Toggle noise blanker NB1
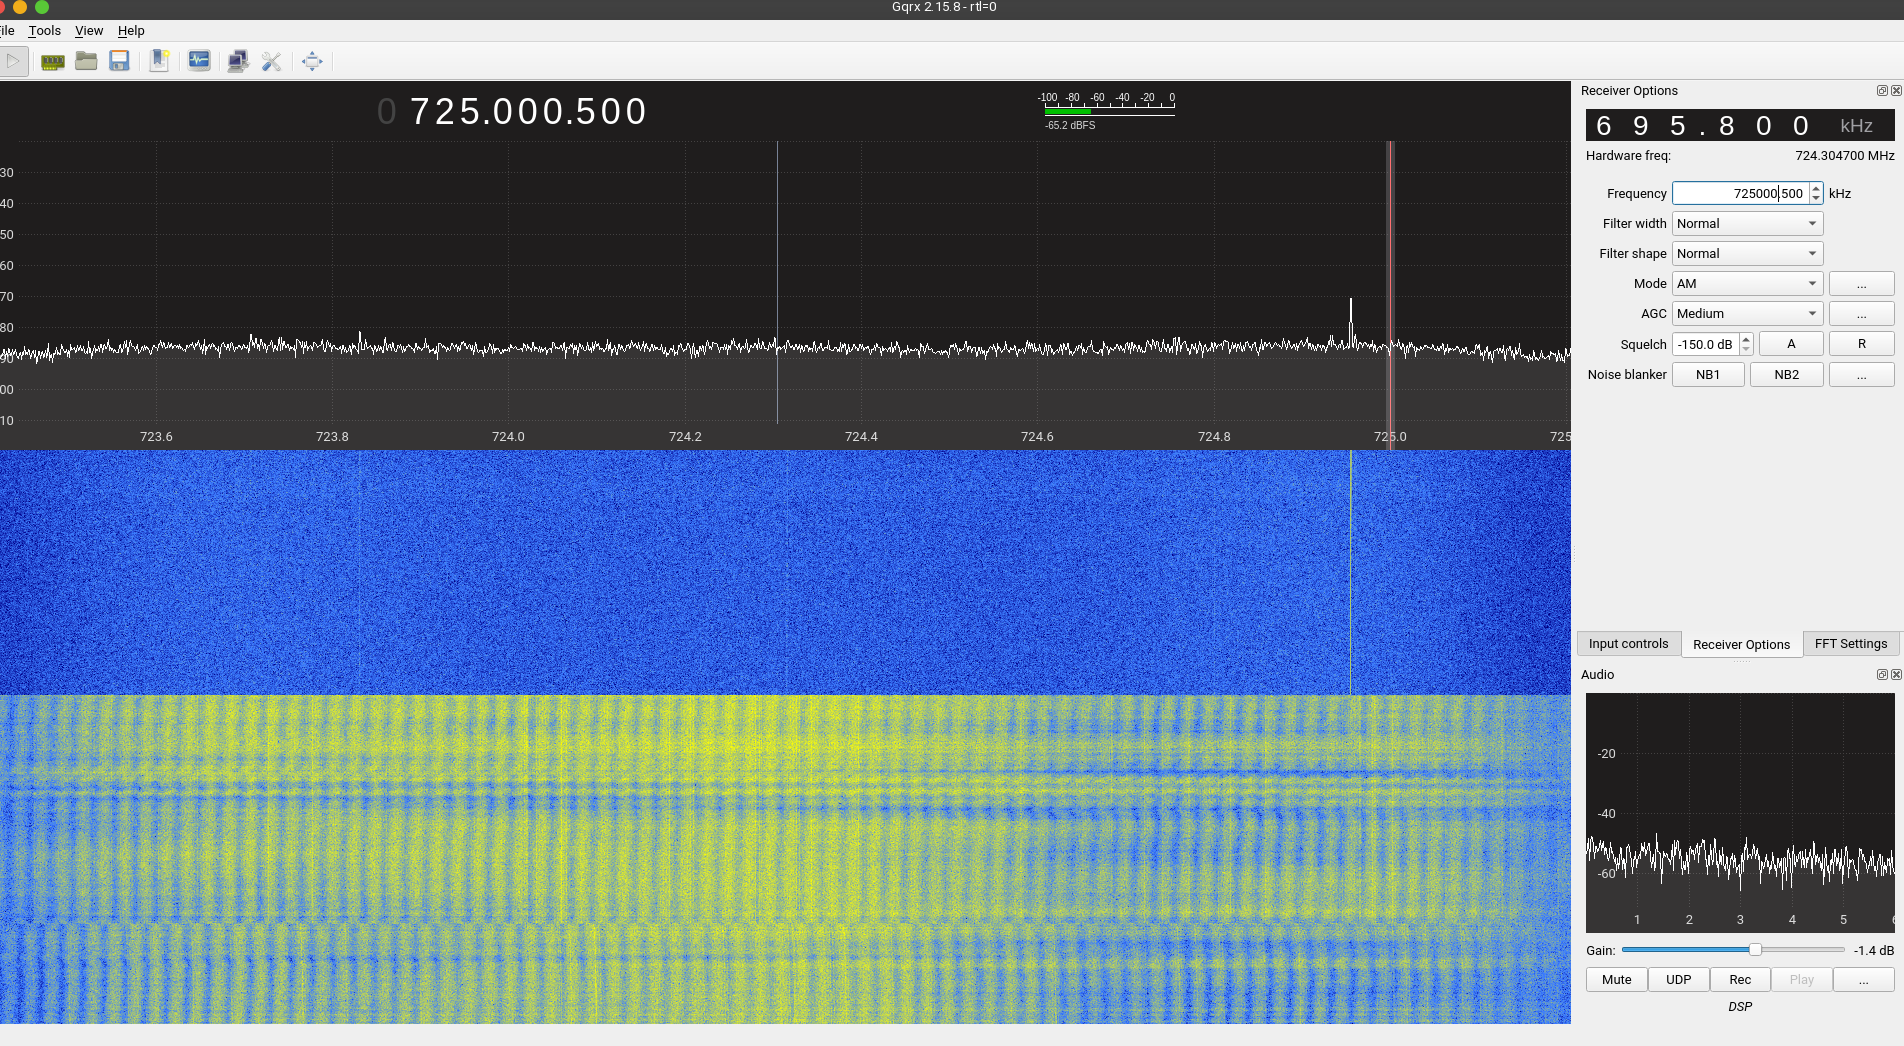This screenshot has width=1904, height=1046. pyautogui.click(x=1708, y=375)
